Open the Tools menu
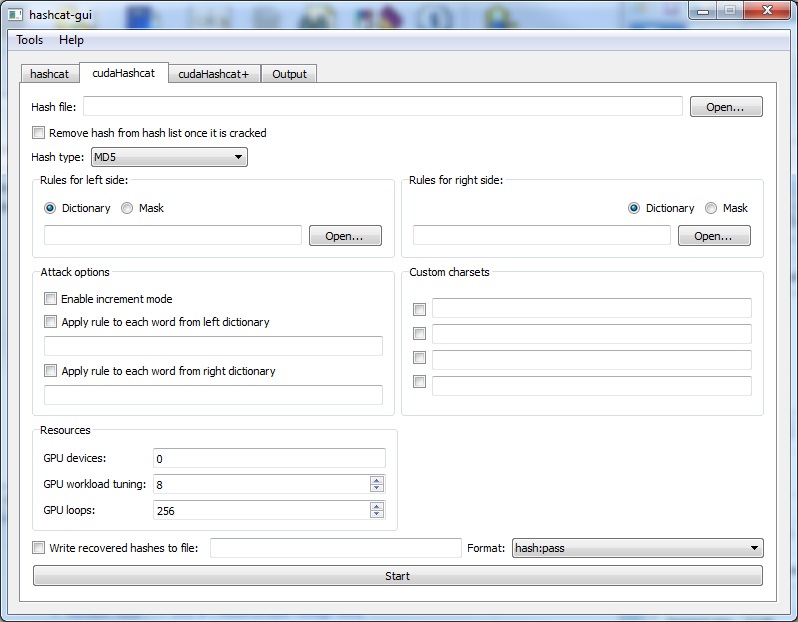 point(30,40)
